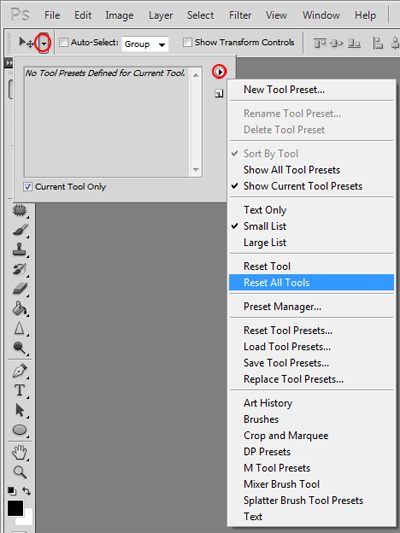The height and width of the screenshot is (533, 400).
Task: Open tool preset picker arrow beside Move tool
Action: (44, 43)
